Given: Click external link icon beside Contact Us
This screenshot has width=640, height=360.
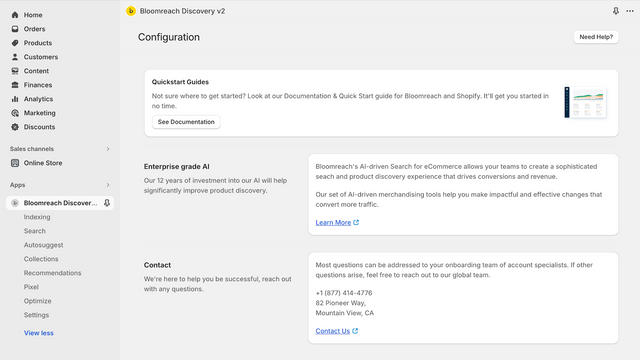Looking at the screenshot, I should click(355, 331).
